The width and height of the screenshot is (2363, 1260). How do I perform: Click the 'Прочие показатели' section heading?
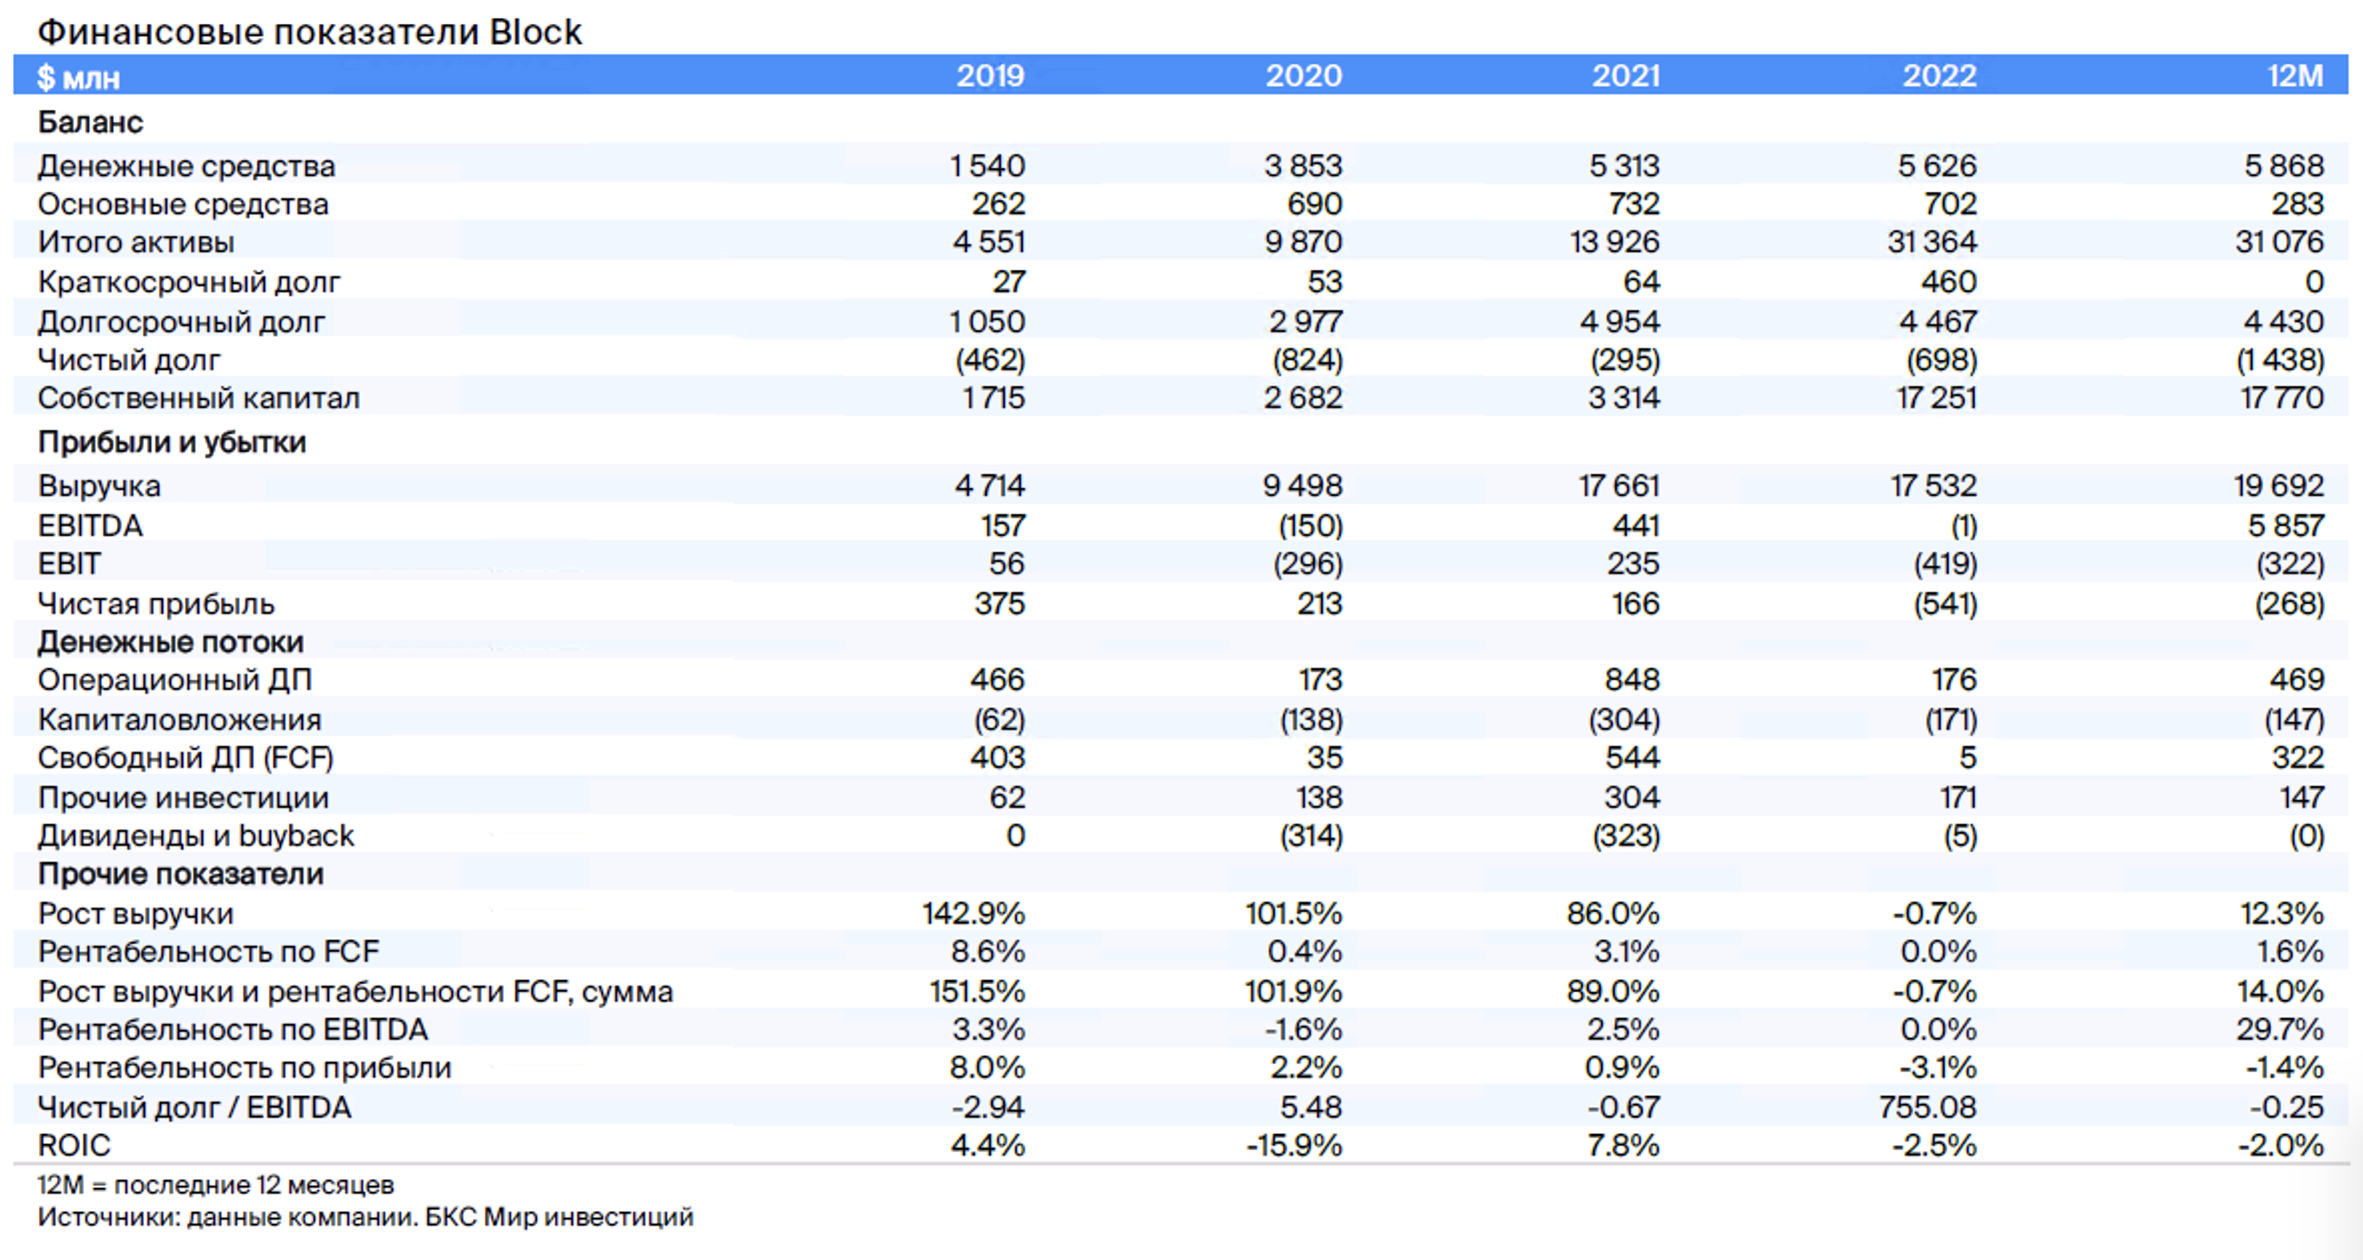pos(181,874)
